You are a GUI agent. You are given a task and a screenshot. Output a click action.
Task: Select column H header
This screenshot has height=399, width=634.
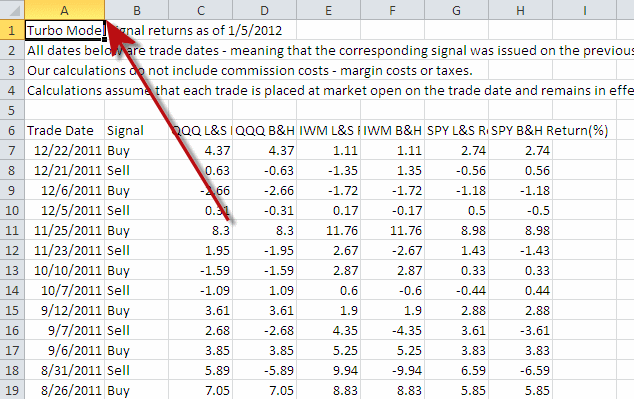(x=520, y=10)
